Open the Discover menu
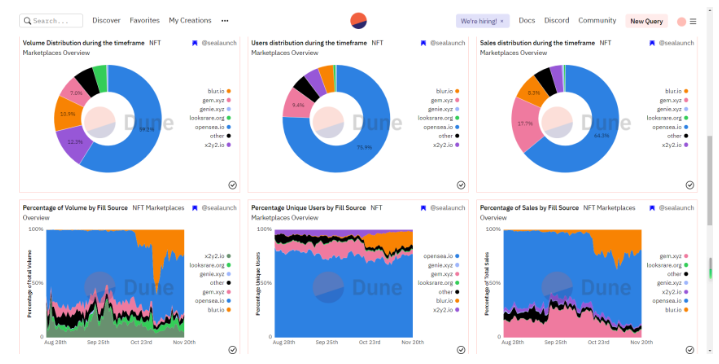Screen dimensions: 719x364 [x=106, y=21]
